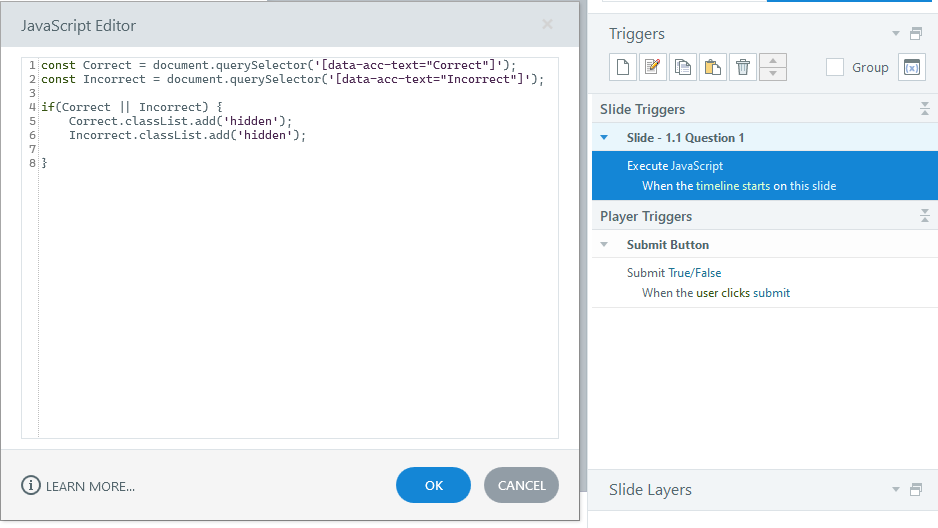
Task: Undock the Triggers panel
Action: click(916, 34)
